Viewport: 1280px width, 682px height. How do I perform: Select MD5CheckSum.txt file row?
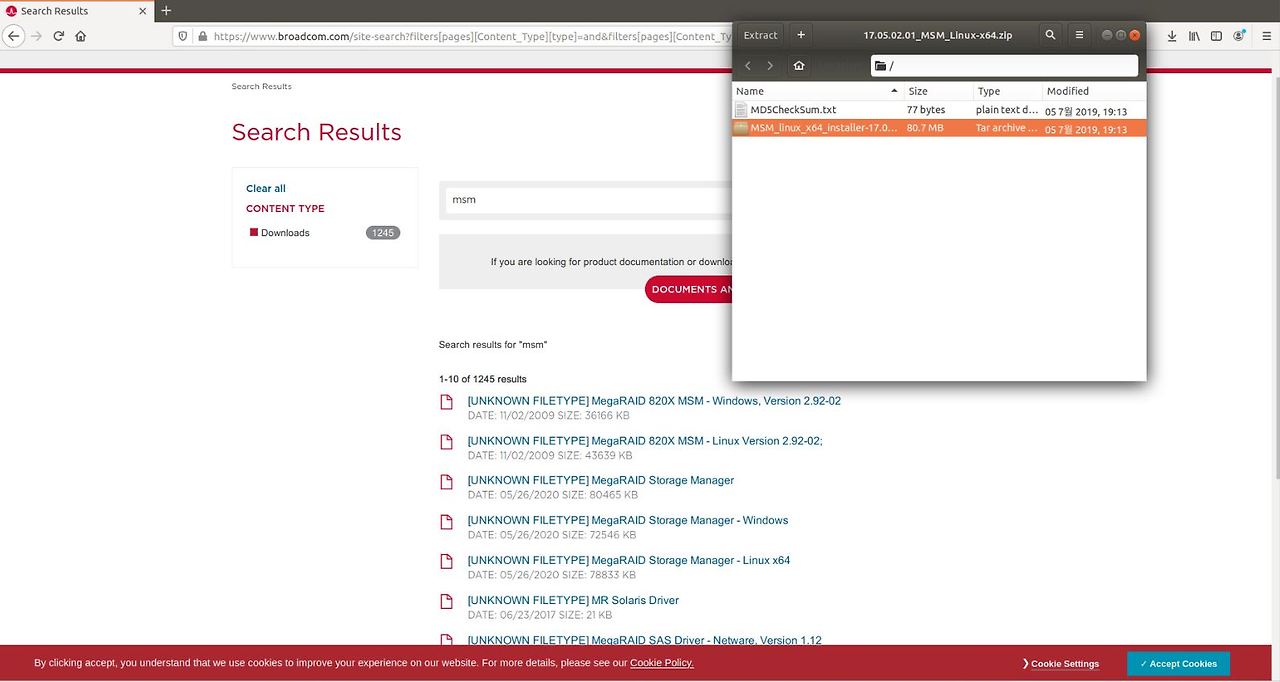[939, 110]
